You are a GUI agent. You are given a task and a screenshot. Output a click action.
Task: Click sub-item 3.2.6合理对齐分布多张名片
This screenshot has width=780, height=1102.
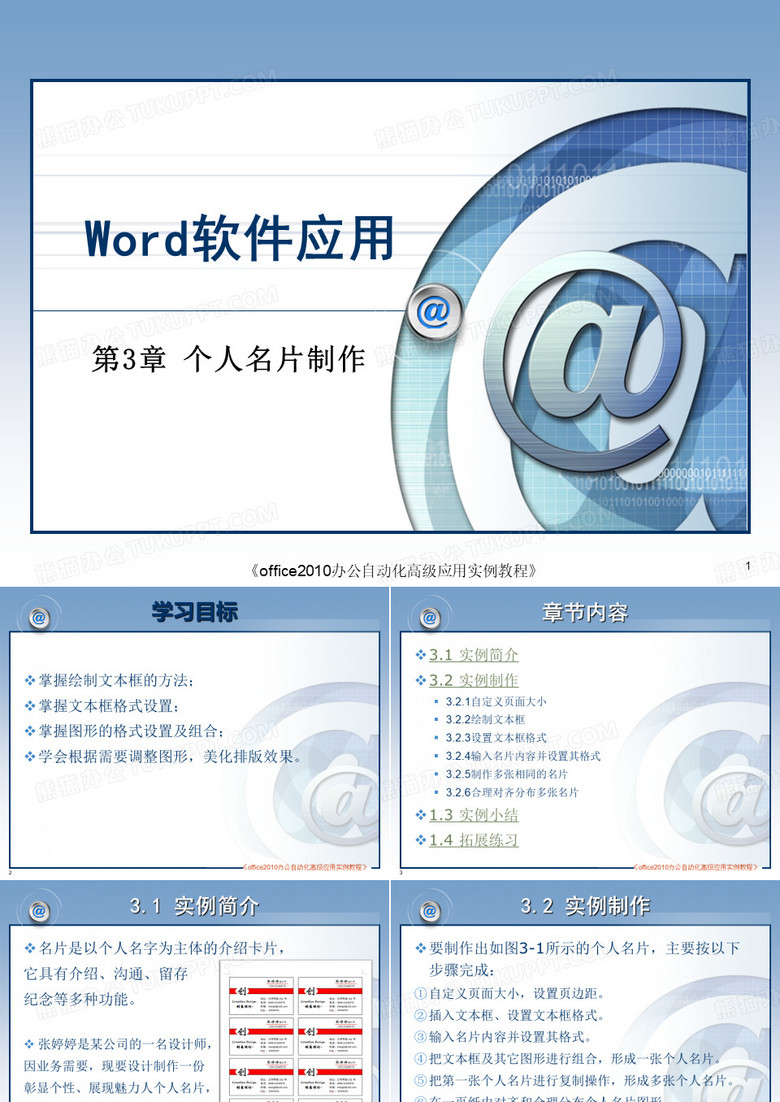tap(512, 793)
